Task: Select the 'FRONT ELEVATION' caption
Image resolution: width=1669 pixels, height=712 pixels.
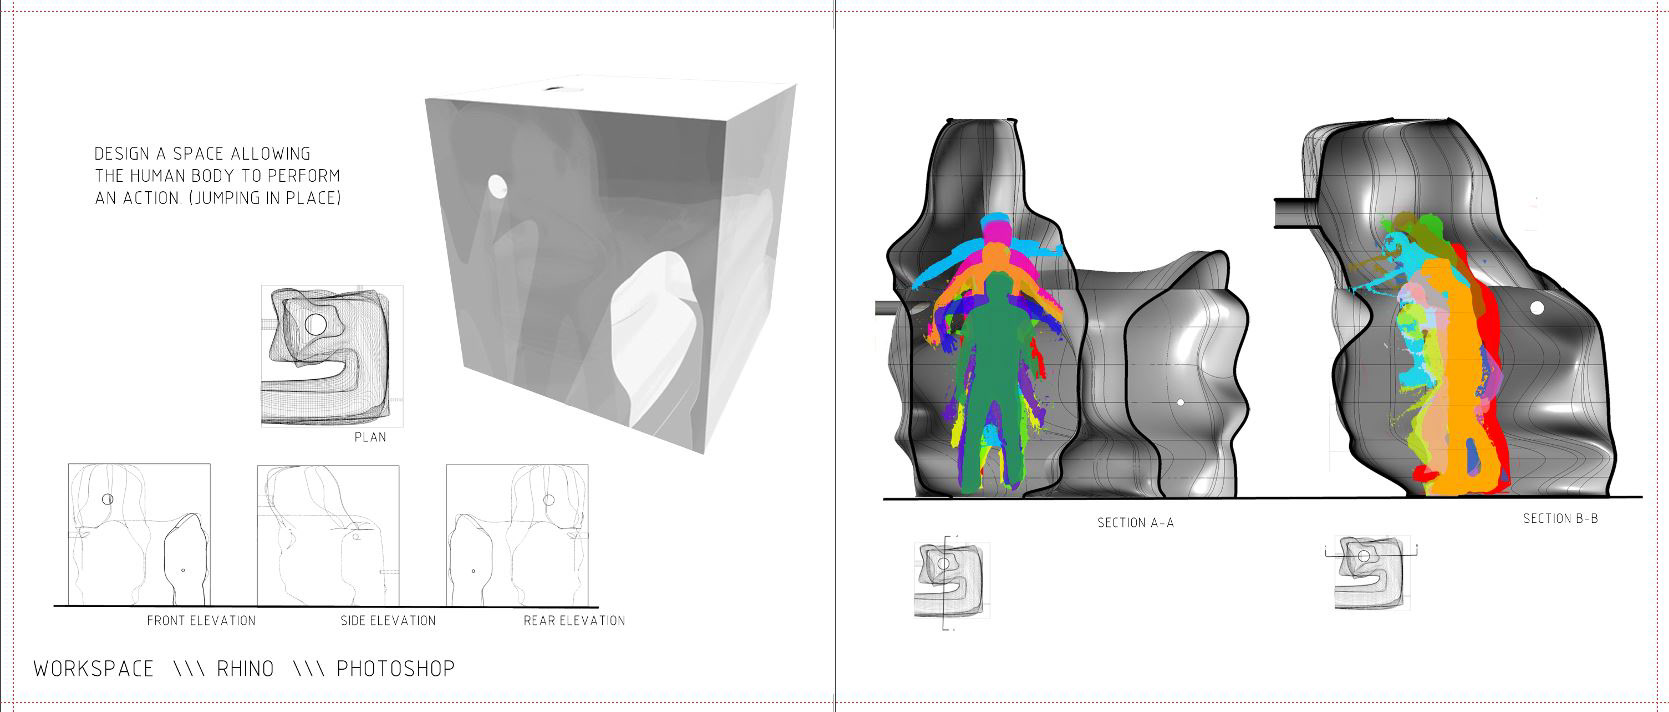Action: [x=201, y=621]
